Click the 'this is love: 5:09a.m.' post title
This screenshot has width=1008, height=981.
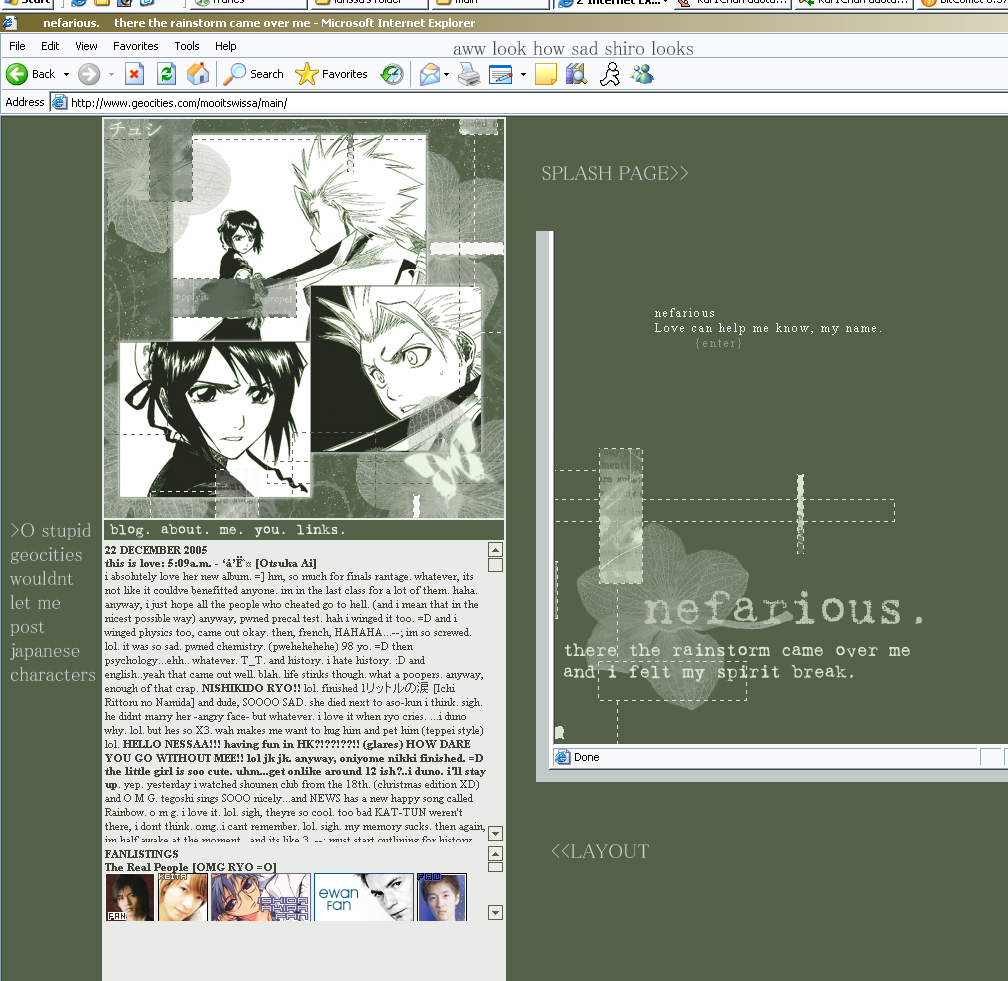158,563
